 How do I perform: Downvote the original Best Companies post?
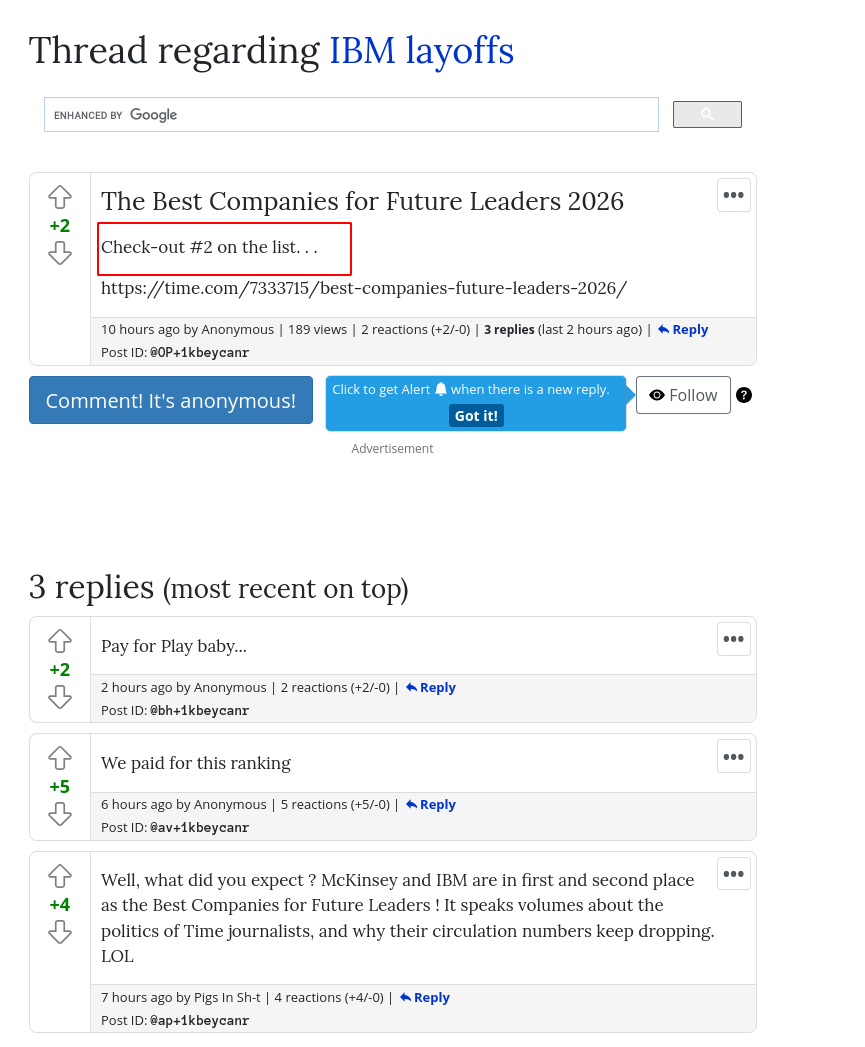point(60,253)
